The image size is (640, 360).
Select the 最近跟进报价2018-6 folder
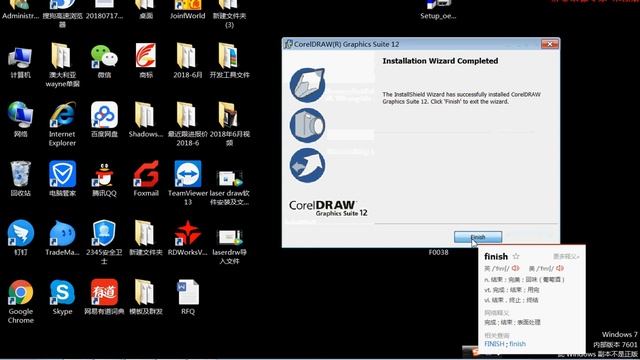pyautogui.click(x=188, y=124)
